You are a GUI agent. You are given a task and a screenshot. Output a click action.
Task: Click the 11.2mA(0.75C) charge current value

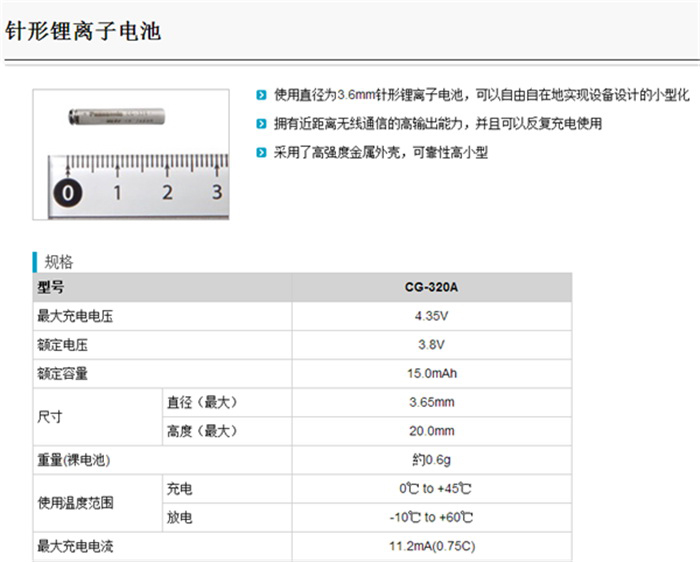tap(432, 546)
